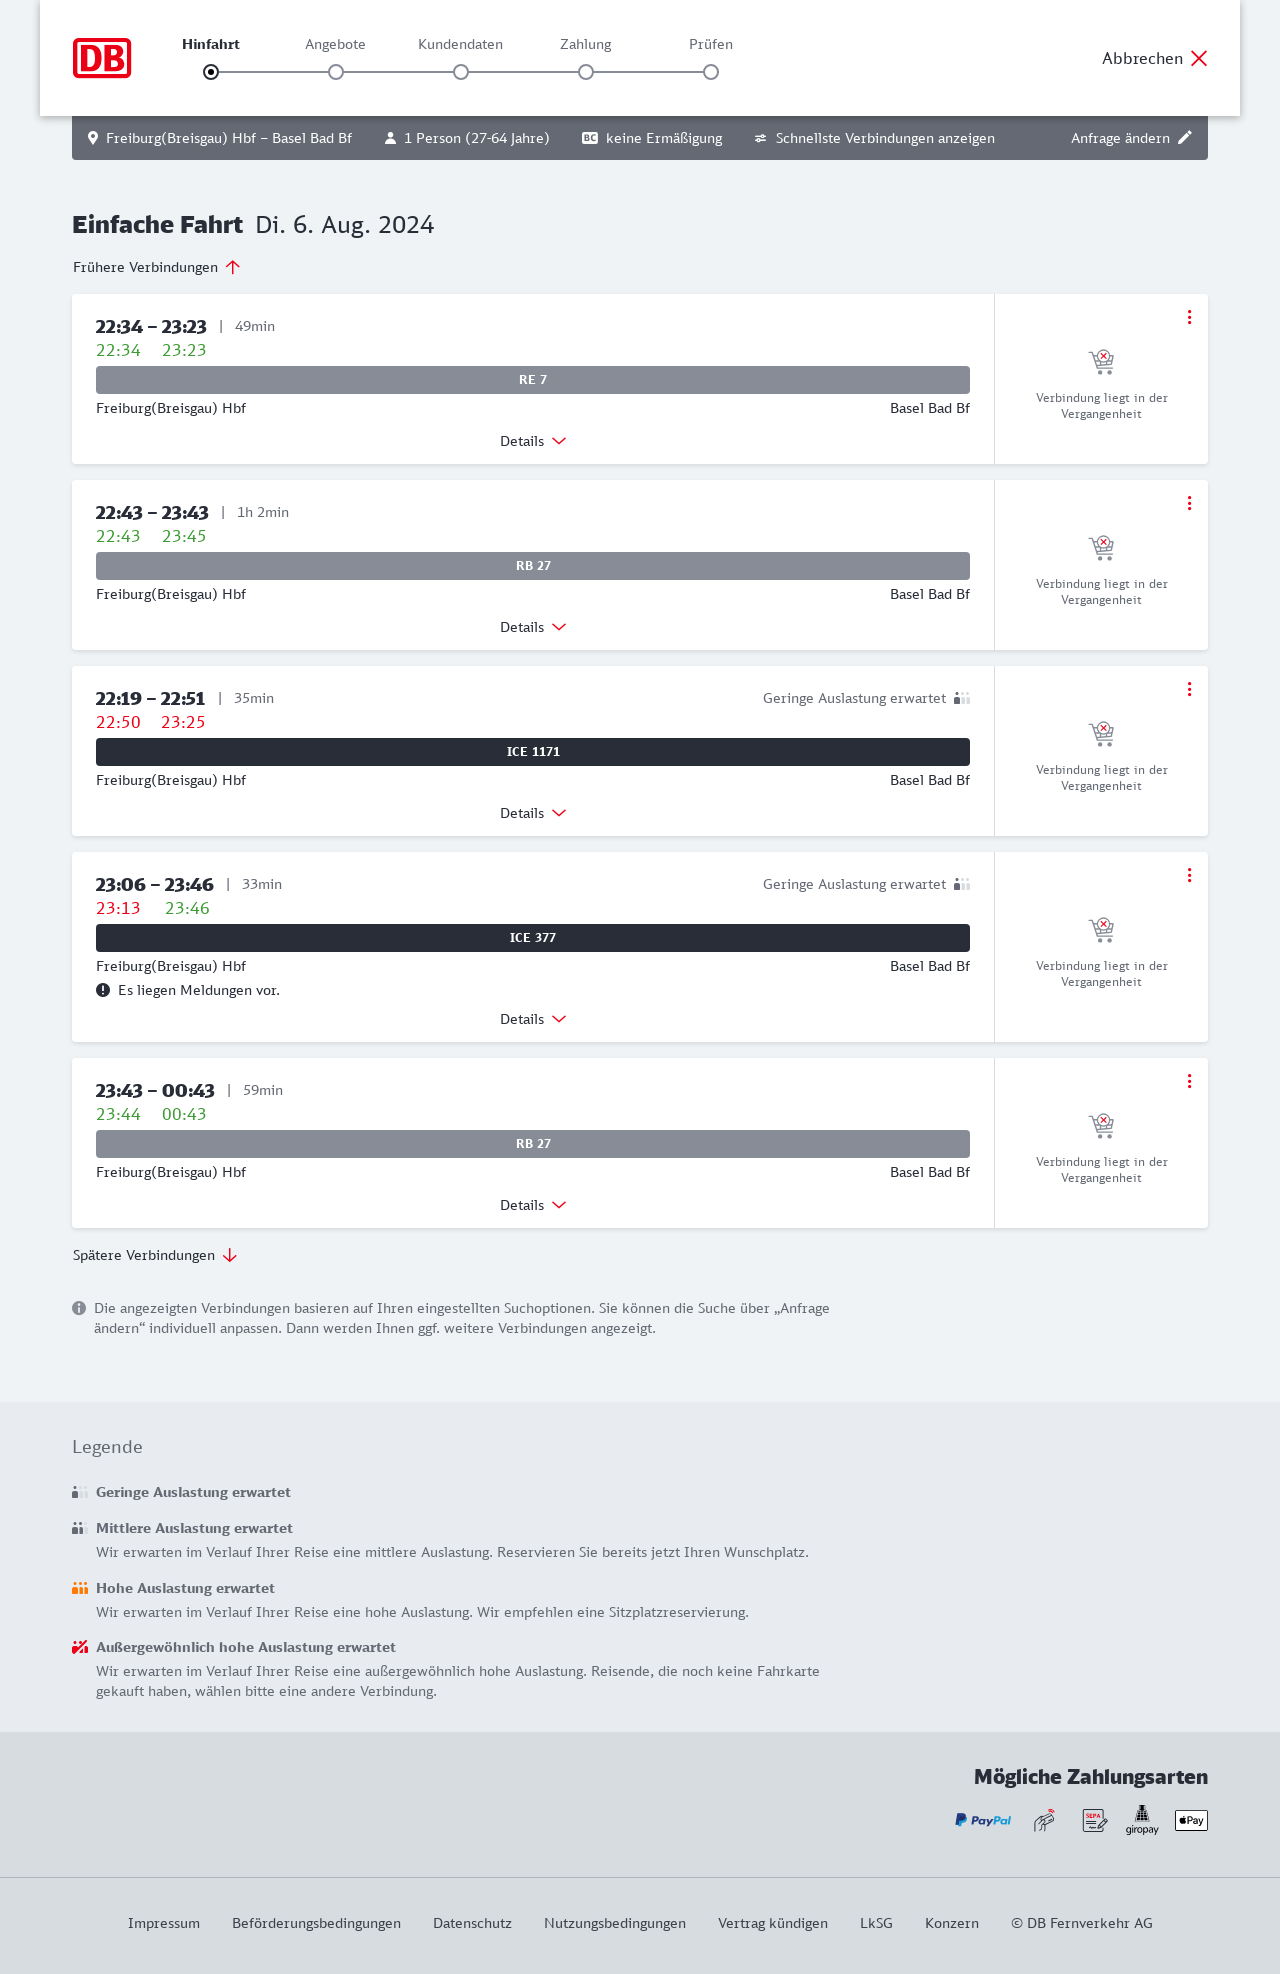Click the PayPal payment logo

(x=982, y=1820)
